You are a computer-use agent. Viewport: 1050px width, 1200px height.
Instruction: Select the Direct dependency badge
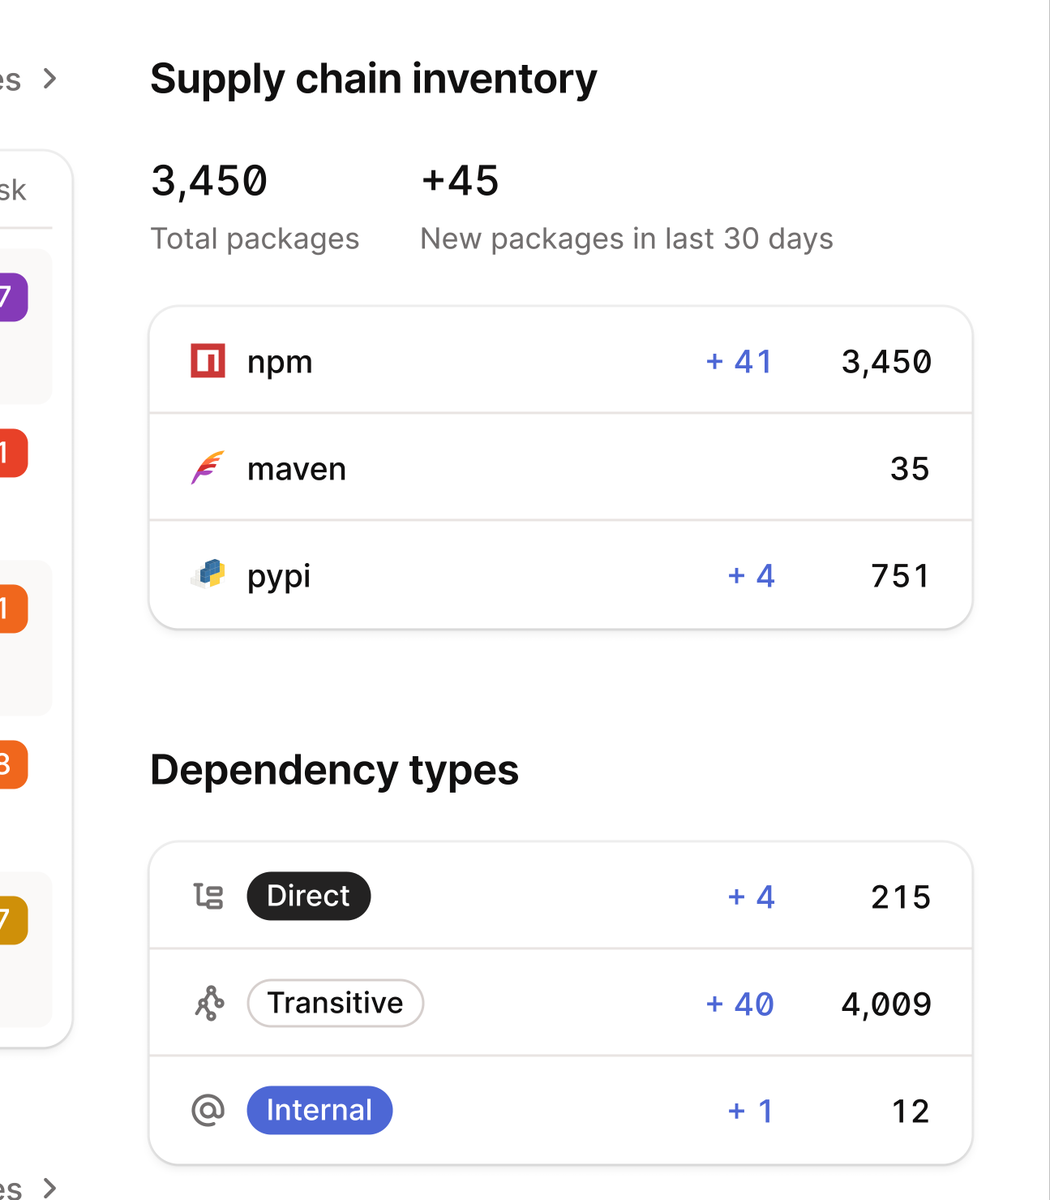click(x=308, y=896)
